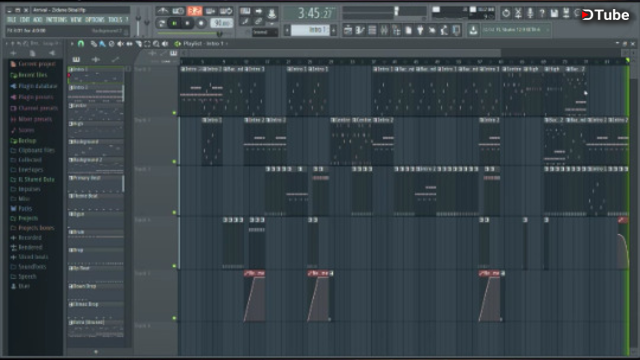Viewport: 640px width, 360px height.
Task: Toggle wait for input before recording
Action: (x=178, y=11)
